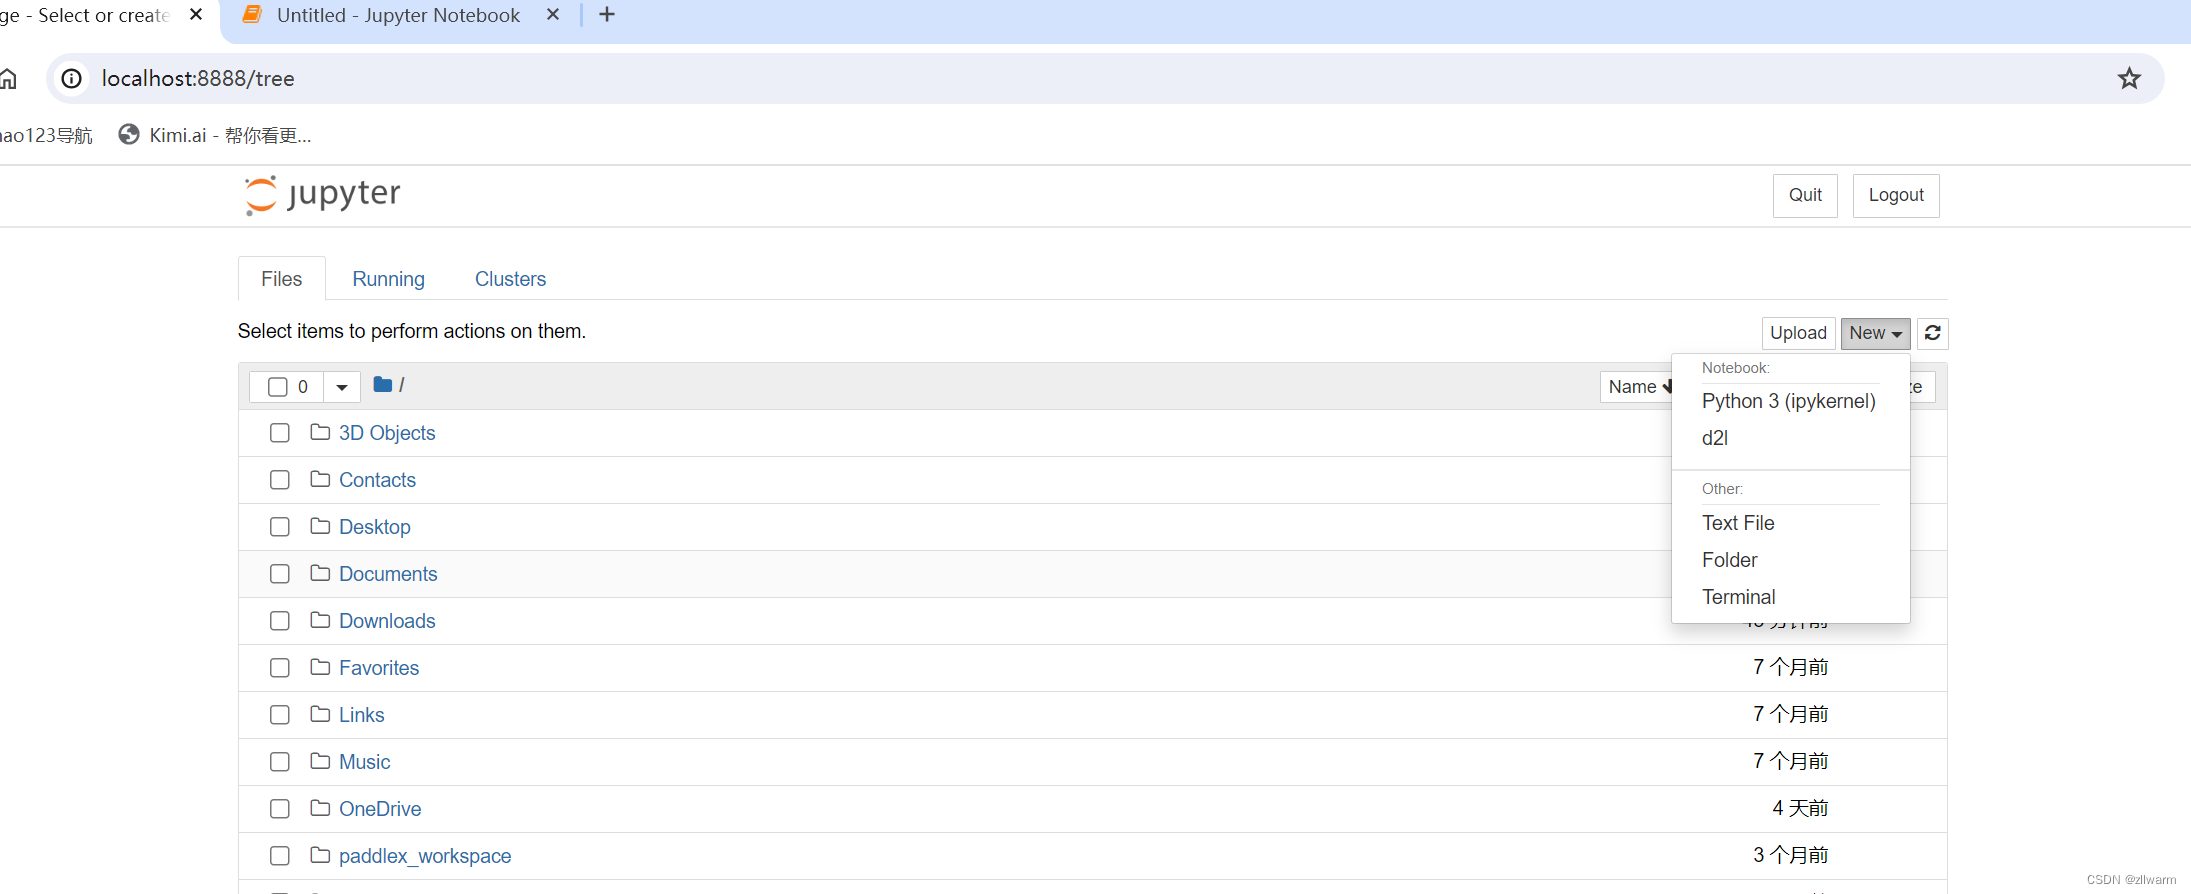The image size is (2191, 894).
Task: Open the Name sort dropdown
Action: coord(1639,386)
